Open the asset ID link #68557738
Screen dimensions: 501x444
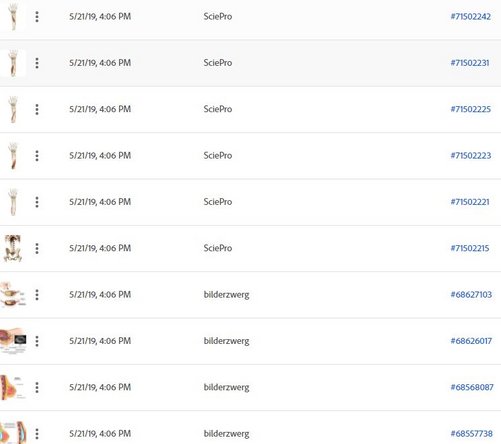point(472,434)
